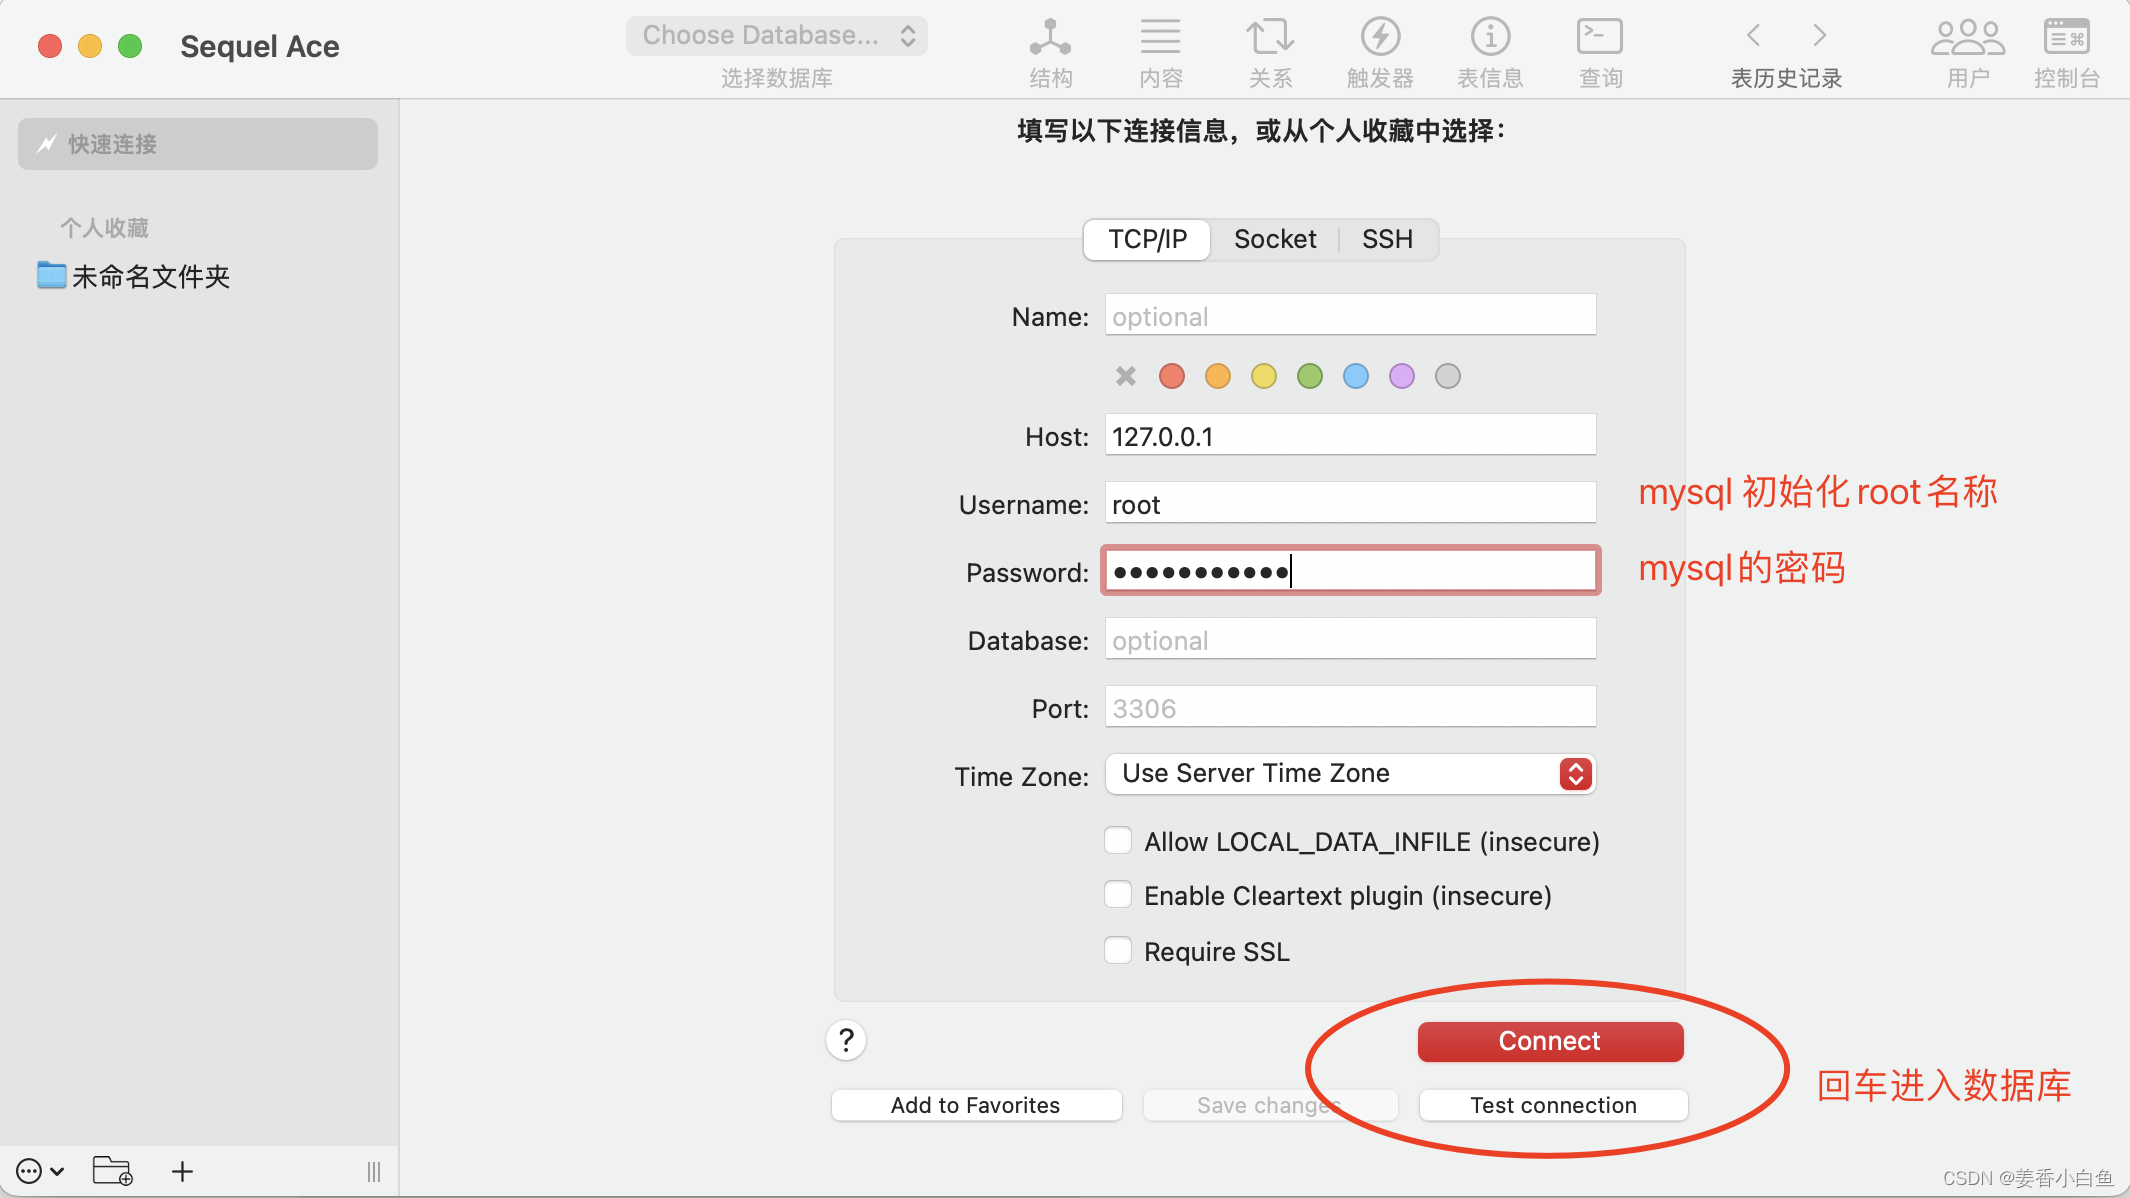This screenshot has width=2130, height=1198.
Task: Switch to the Socket tab
Action: pyautogui.click(x=1274, y=240)
